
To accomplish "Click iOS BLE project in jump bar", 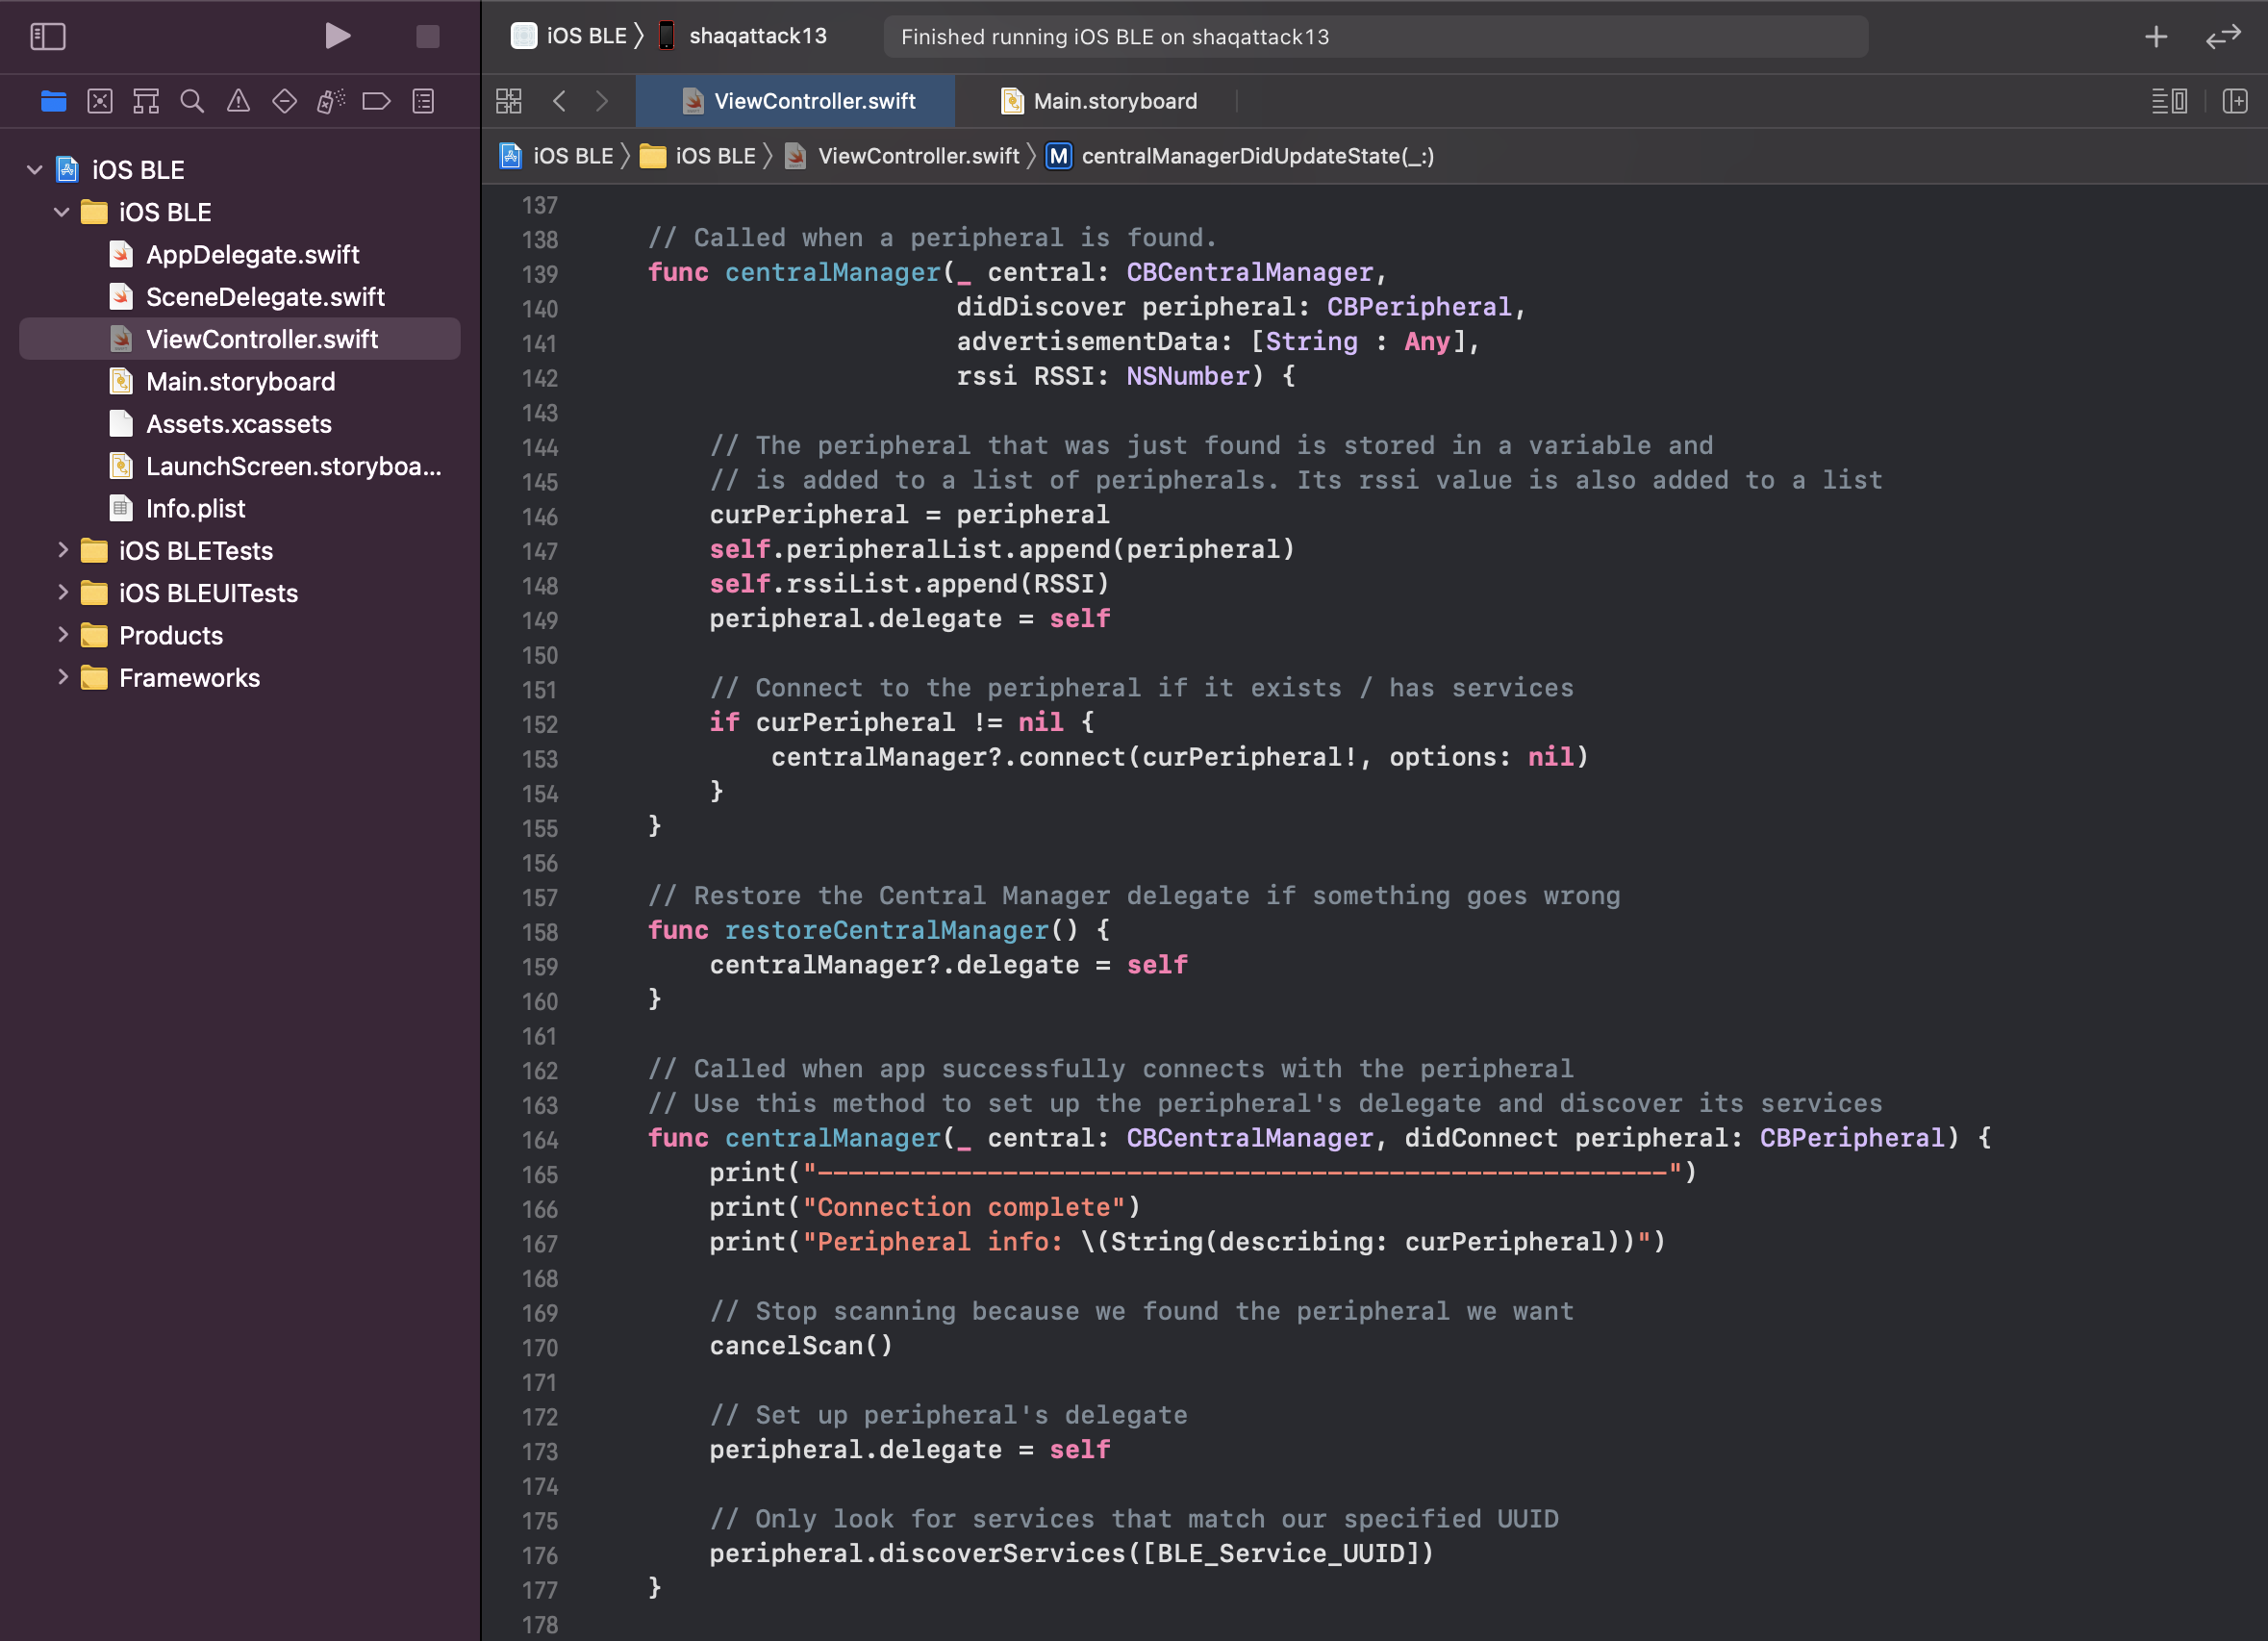I will tap(556, 156).
